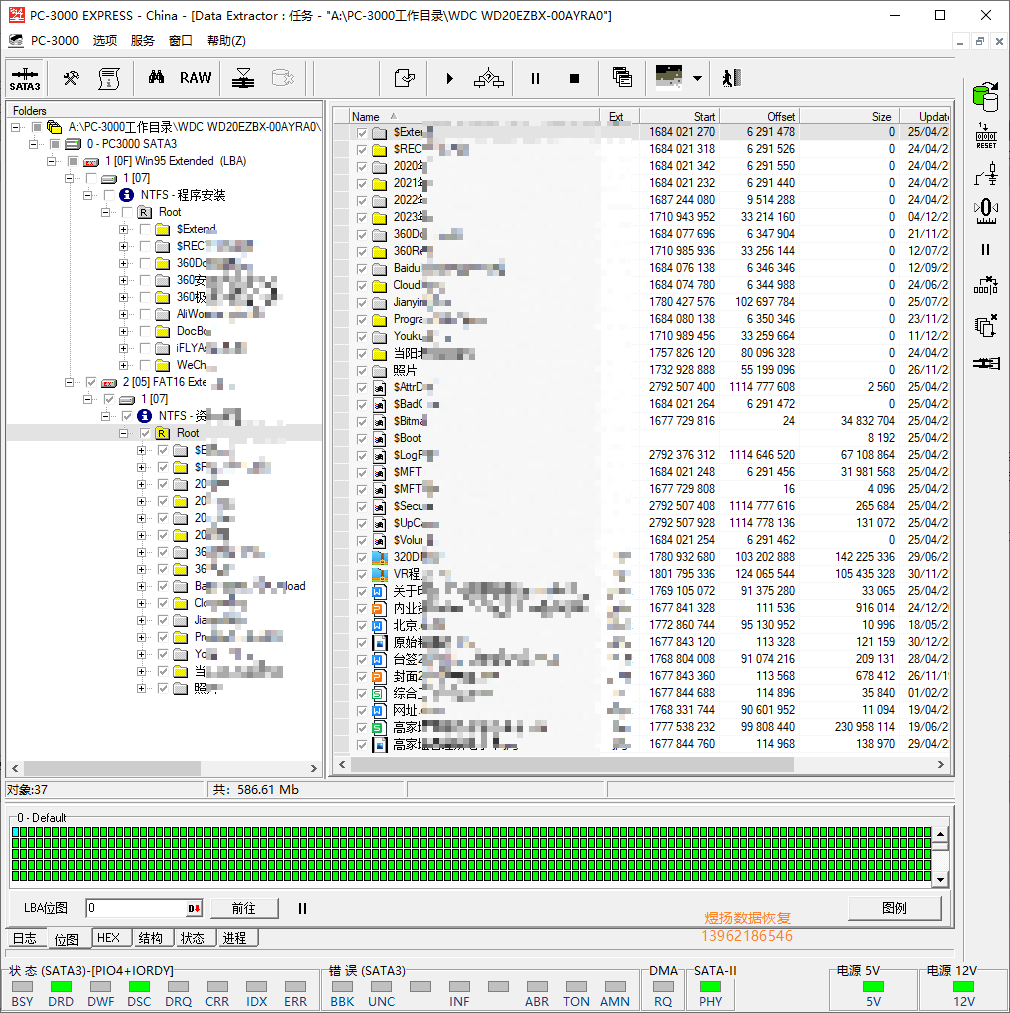Uncheck the 北京 document in file list

[362, 626]
